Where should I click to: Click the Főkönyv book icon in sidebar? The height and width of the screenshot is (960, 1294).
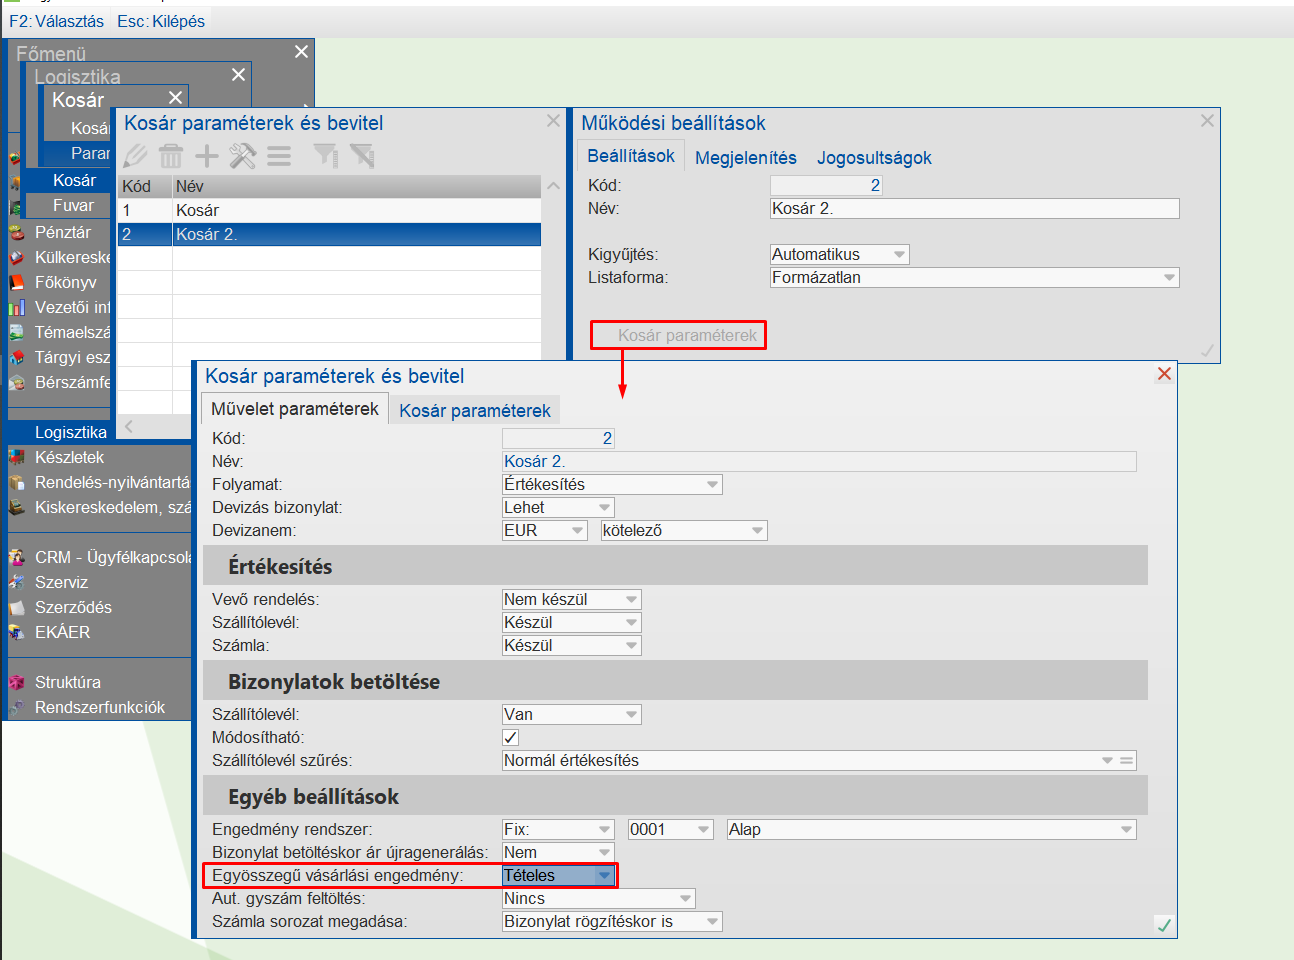click(x=16, y=282)
